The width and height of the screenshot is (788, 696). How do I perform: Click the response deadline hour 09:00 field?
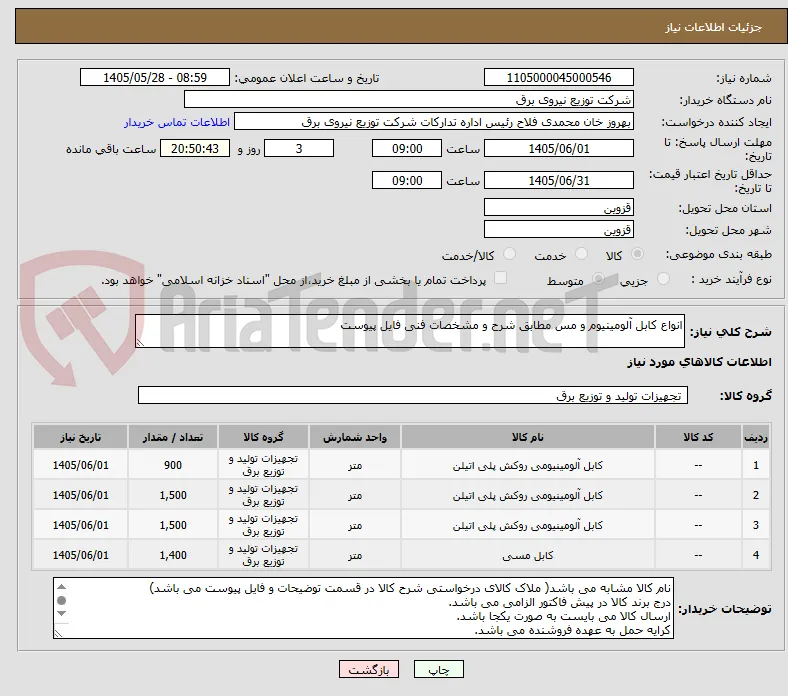point(407,149)
